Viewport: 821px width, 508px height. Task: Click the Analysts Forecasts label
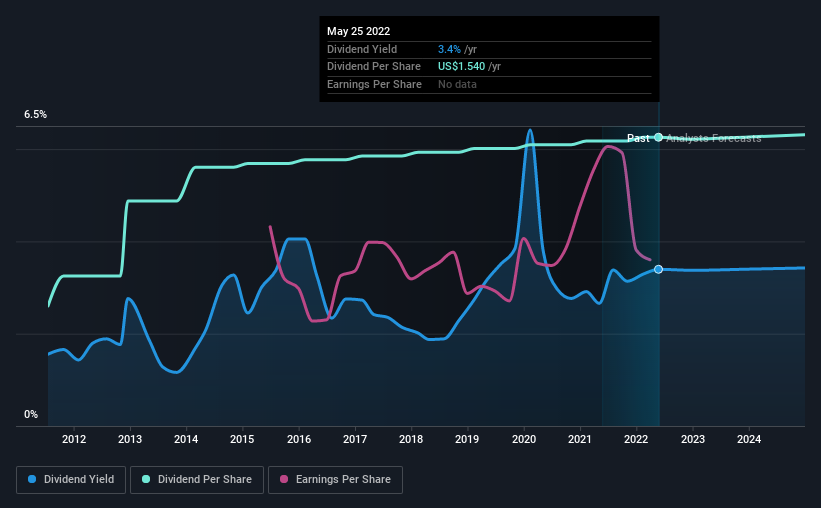714,138
